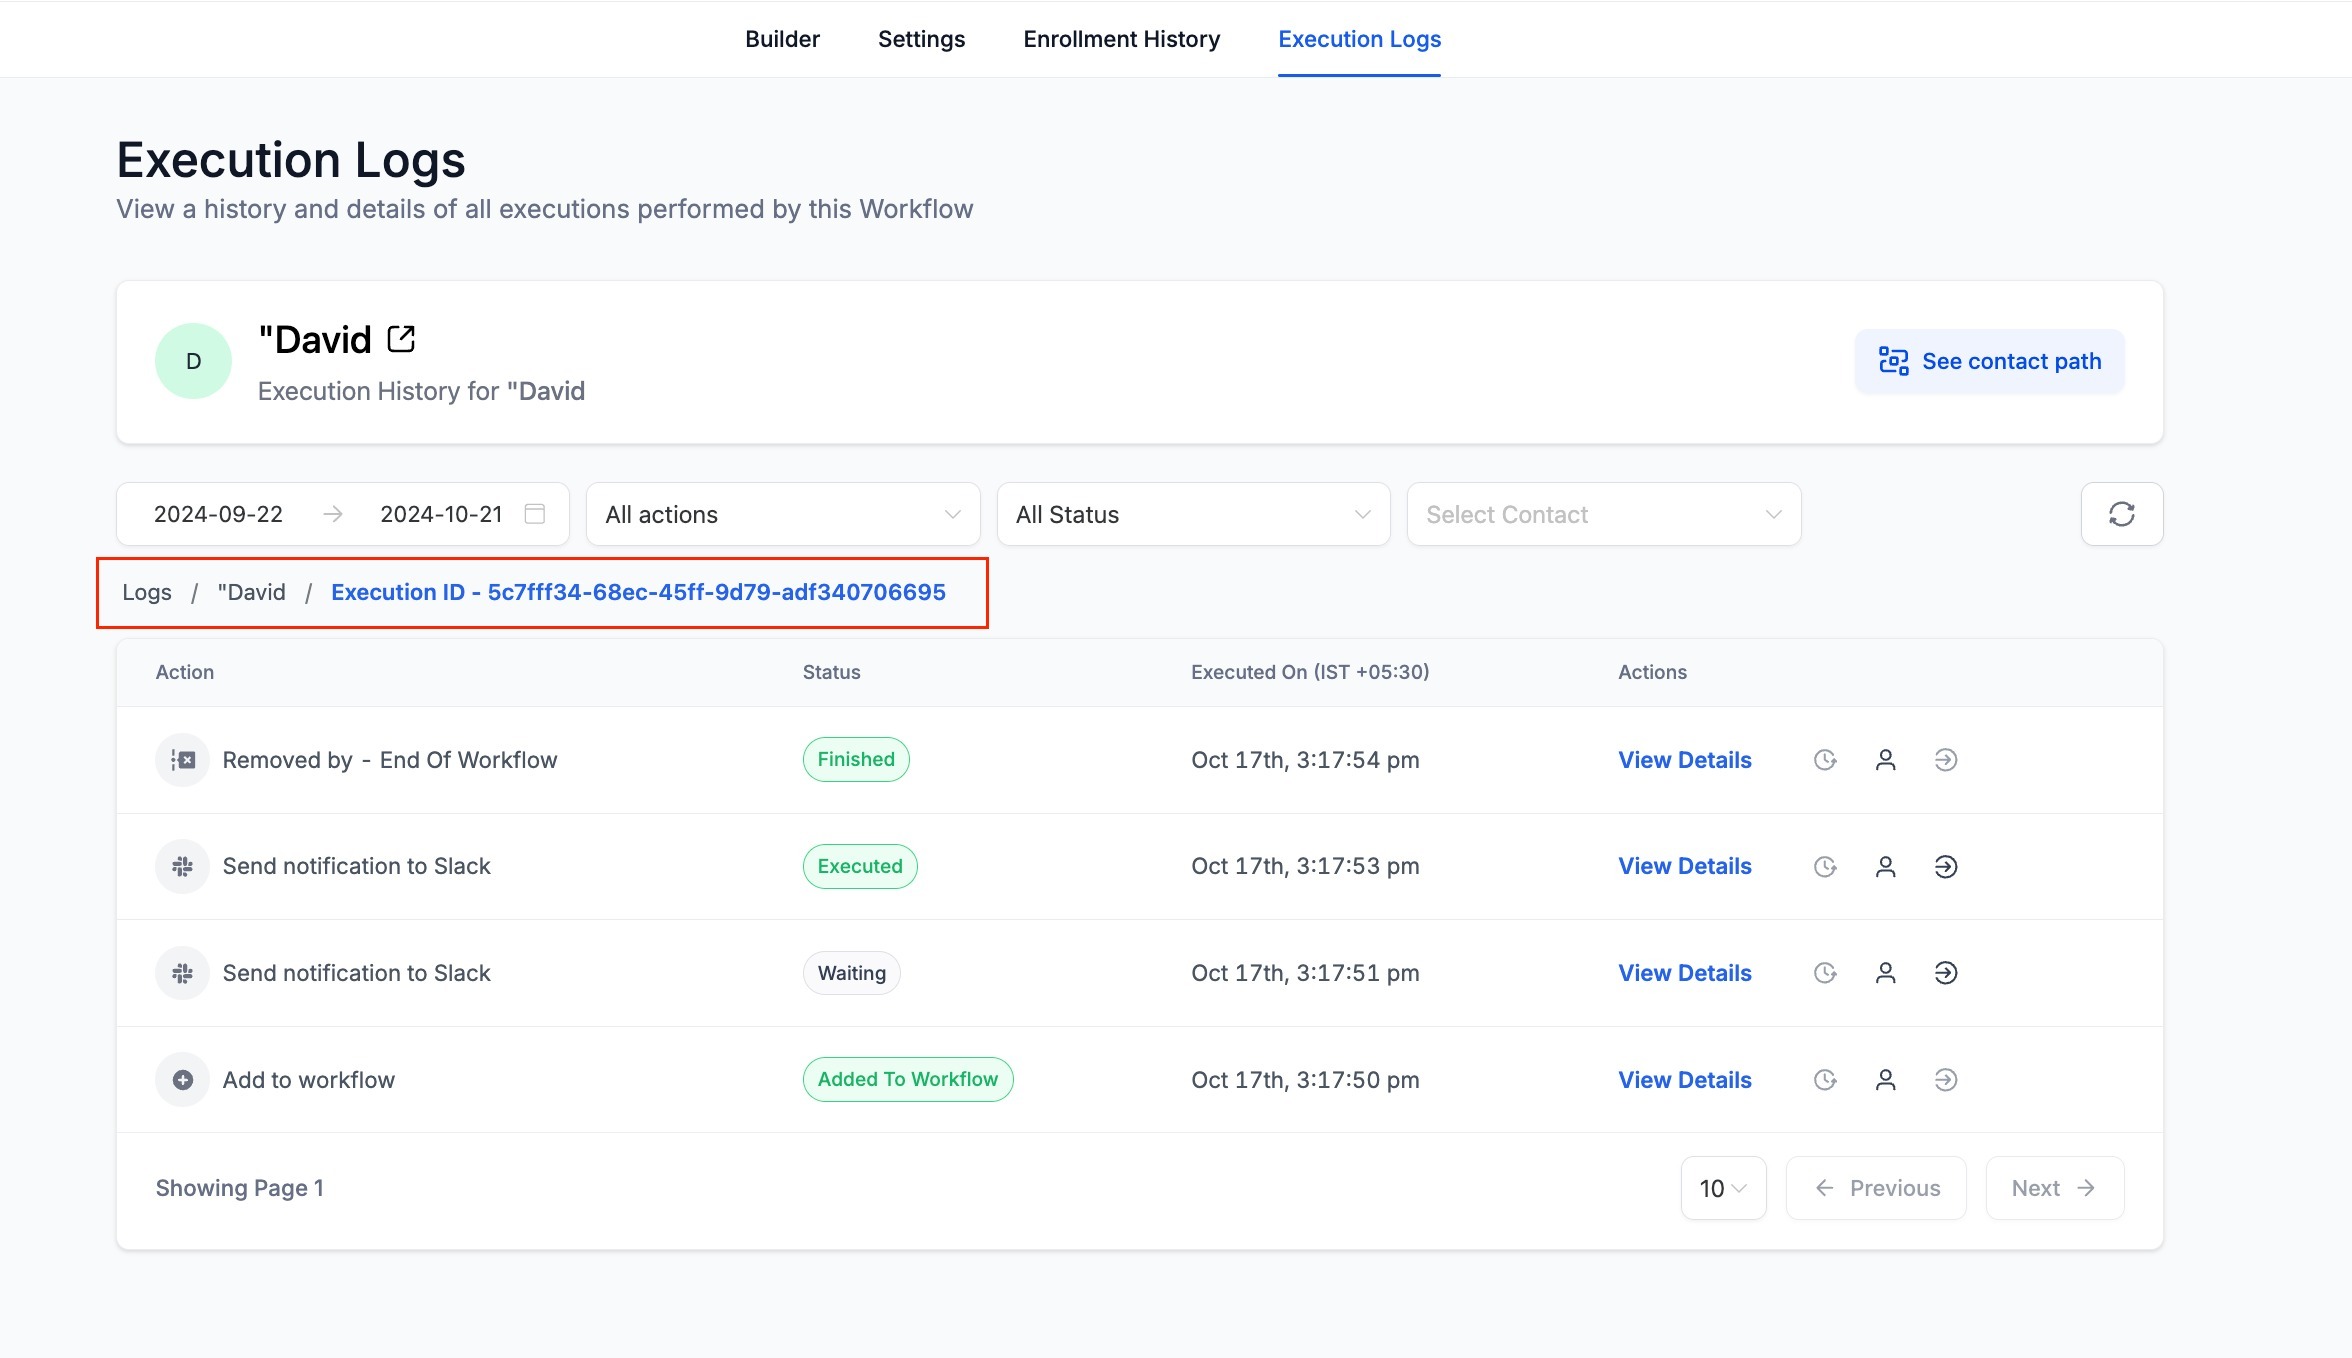The height and width of the screenshot is (1358, 2352).
Task: Click clock icon in Waiting row
Action: [1825, 973]
